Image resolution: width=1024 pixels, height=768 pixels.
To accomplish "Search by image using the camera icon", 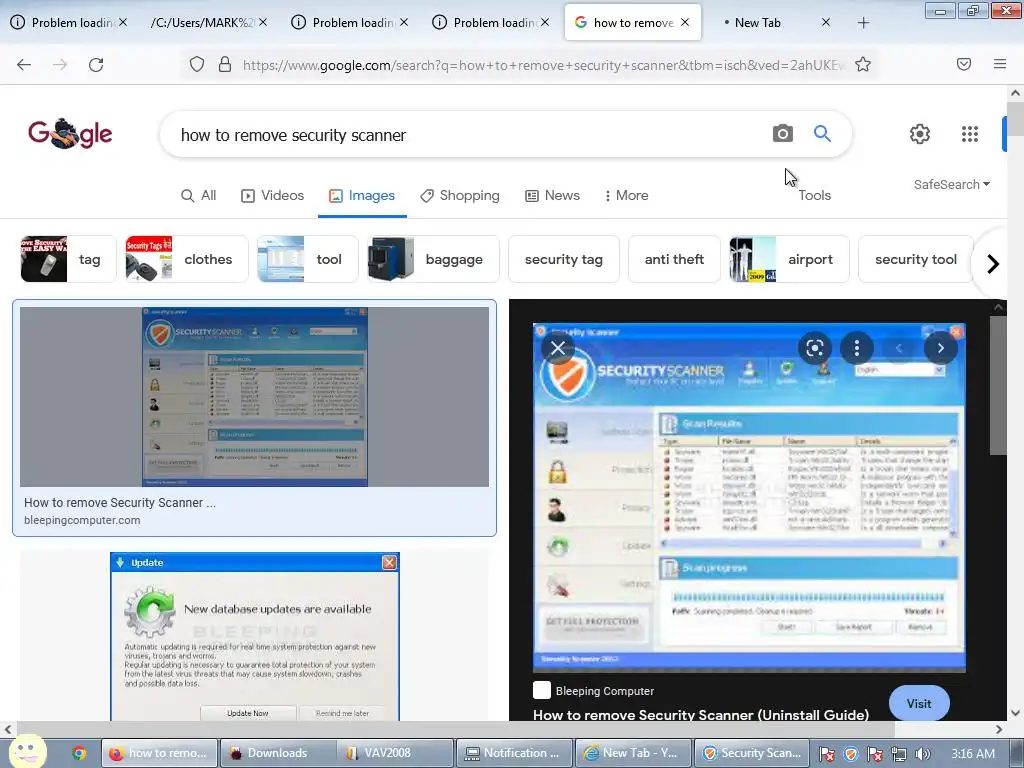I will coord(782,134).
